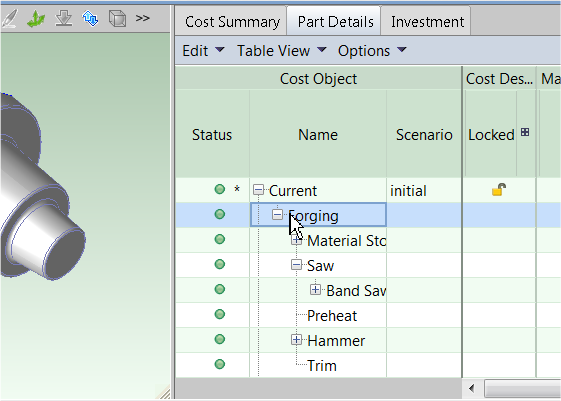Select the Preheat row in tree
Viewport: 561px width, 401px height.
pyautogui.click(x=332, y=316)
